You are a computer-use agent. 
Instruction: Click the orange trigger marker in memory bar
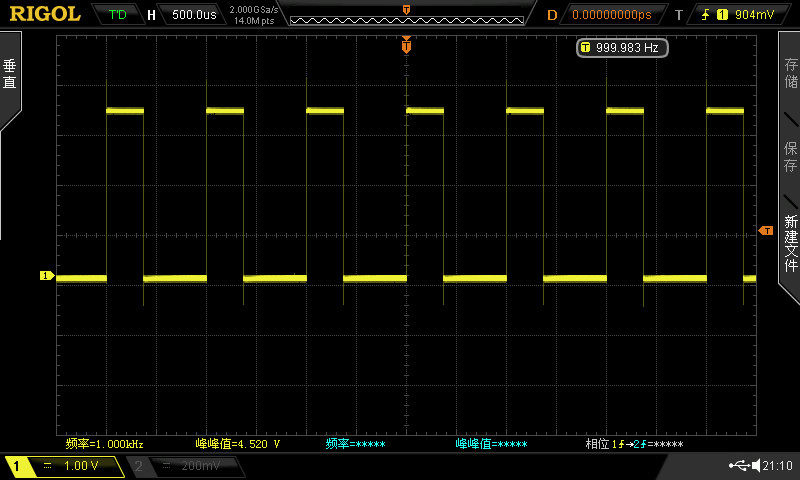pos(406,10)
